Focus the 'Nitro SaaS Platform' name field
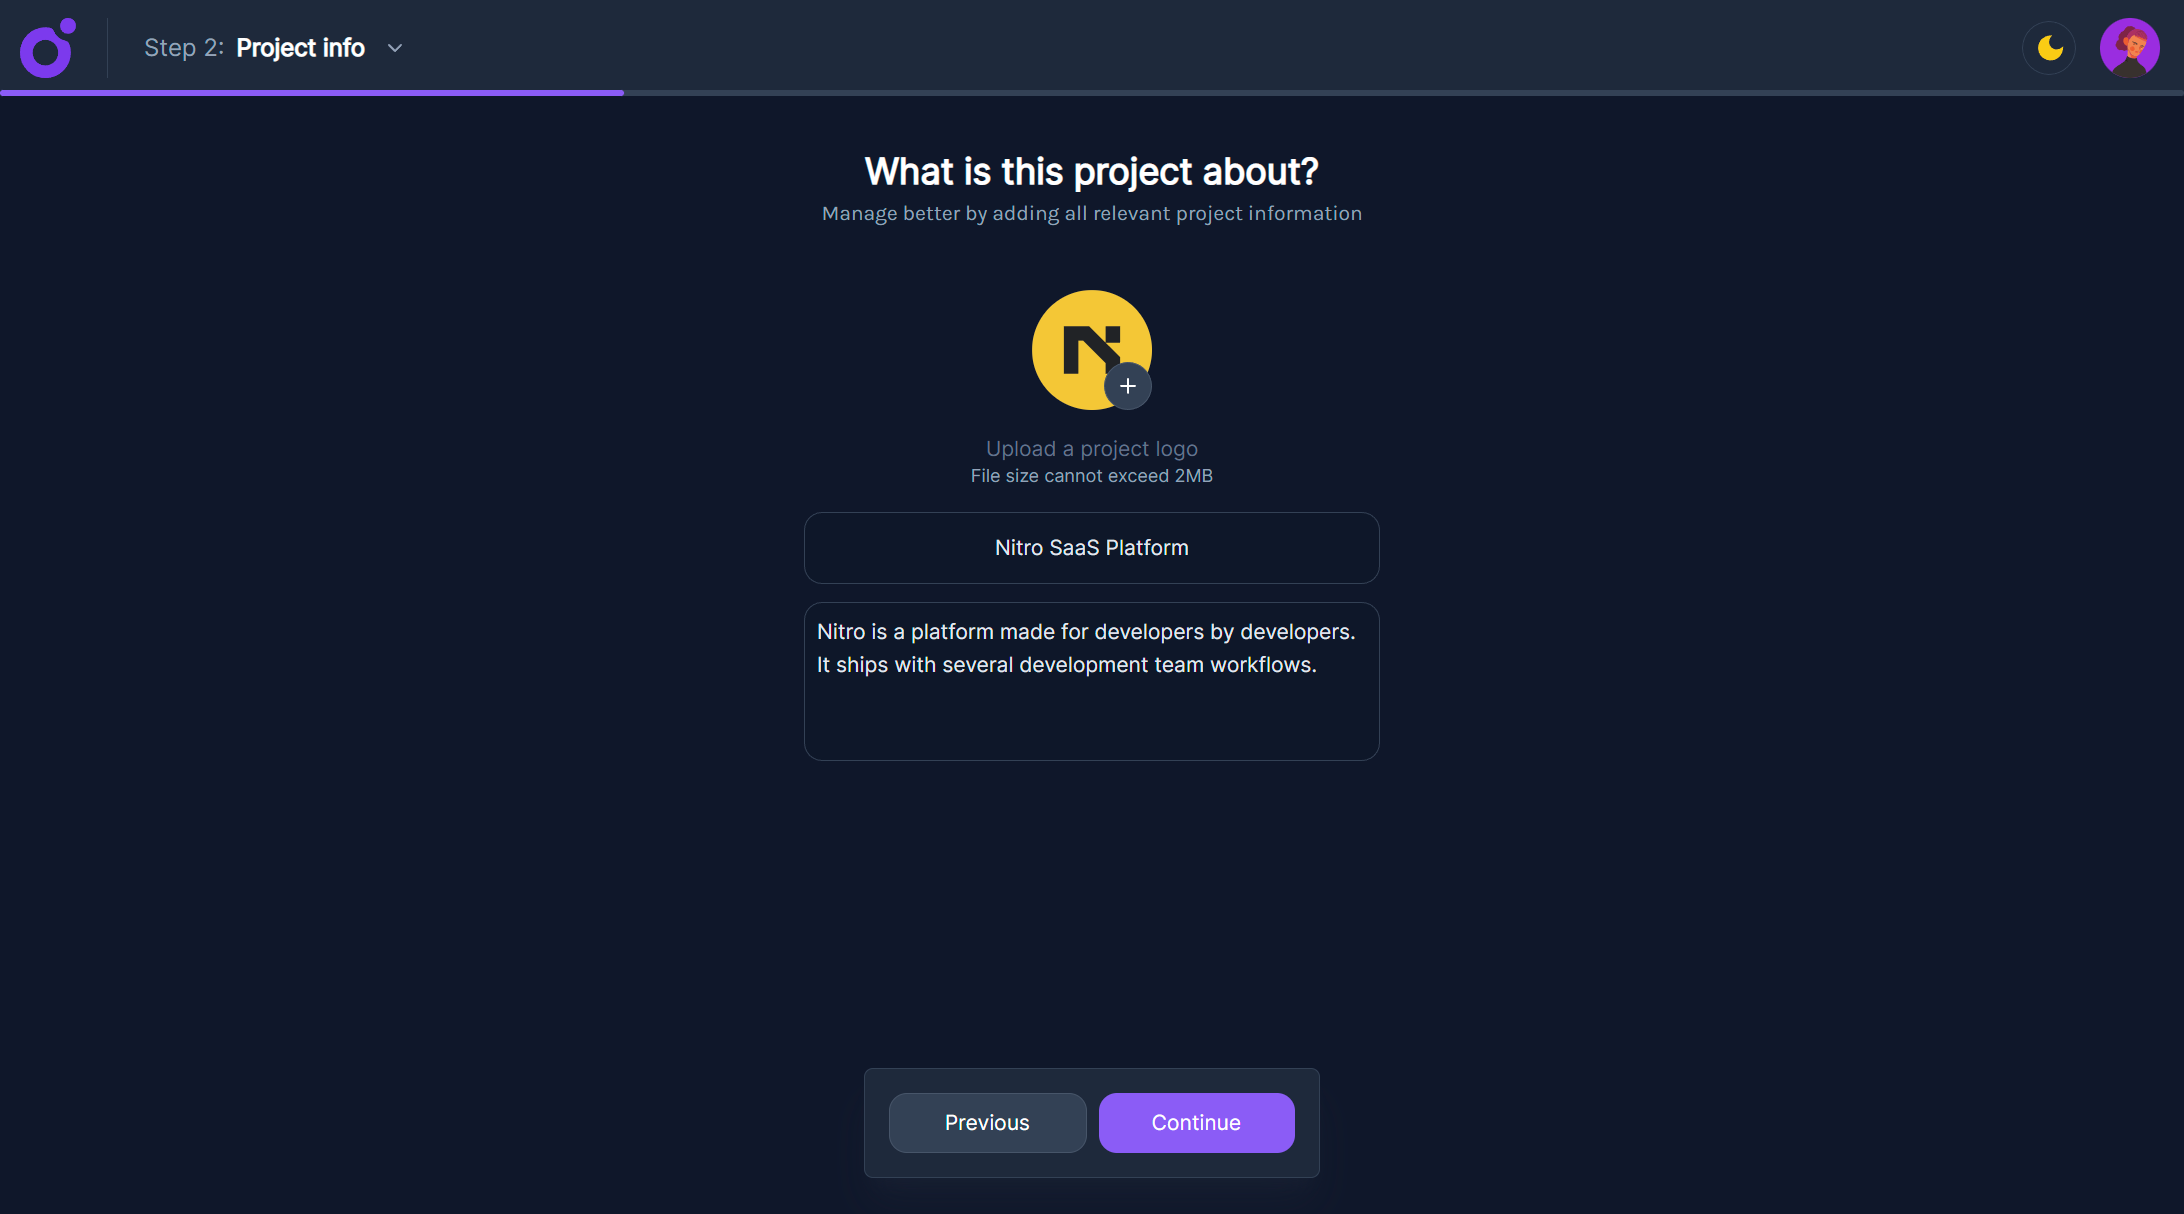Image resolution: width=2184 pixels, height=1214 pixels. pos(1091,548)
